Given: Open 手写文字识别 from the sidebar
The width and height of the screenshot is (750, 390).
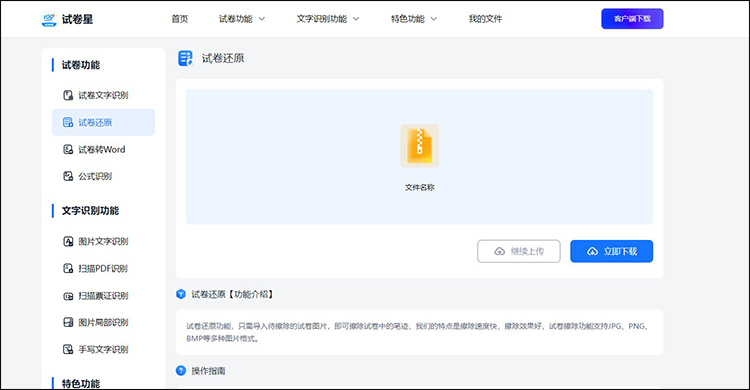Looking at the screenshot, I should coord(103,349).
